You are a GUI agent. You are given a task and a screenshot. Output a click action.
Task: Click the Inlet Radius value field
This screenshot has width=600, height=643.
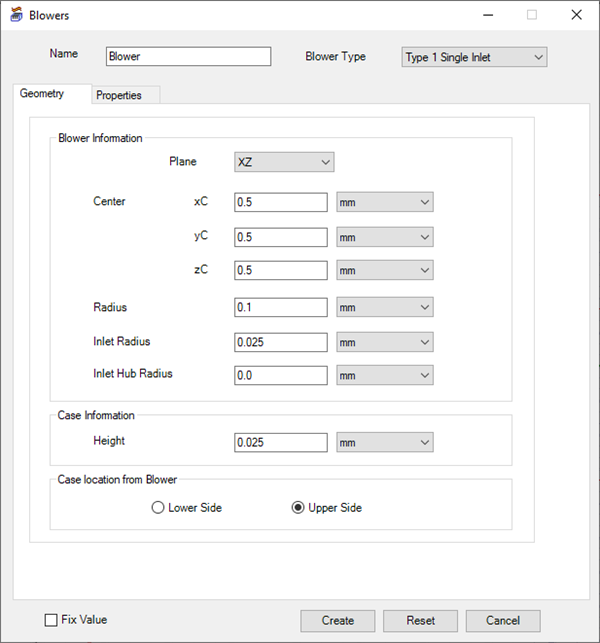pyautogui.click(x=281, y=342)
